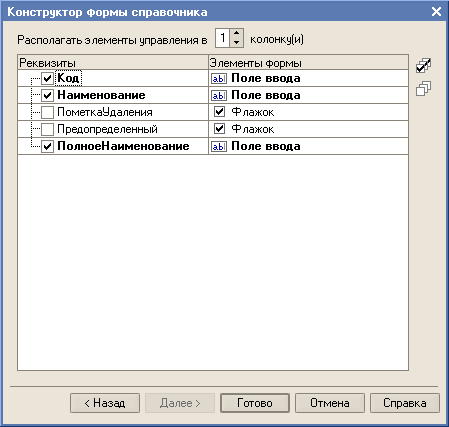The image size is (449, 427).
Task: Click the Реквизиты column header
Action: click(x=113, y=62)
